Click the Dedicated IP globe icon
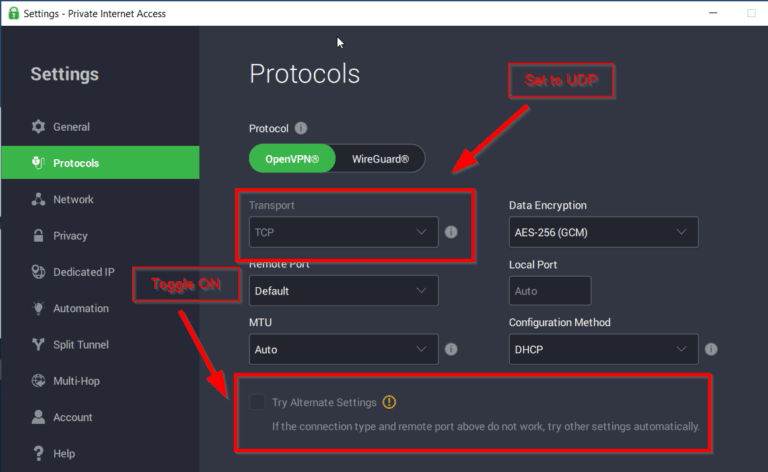The height and width of the screenshot is (472, 768). [x=38, y=272]
